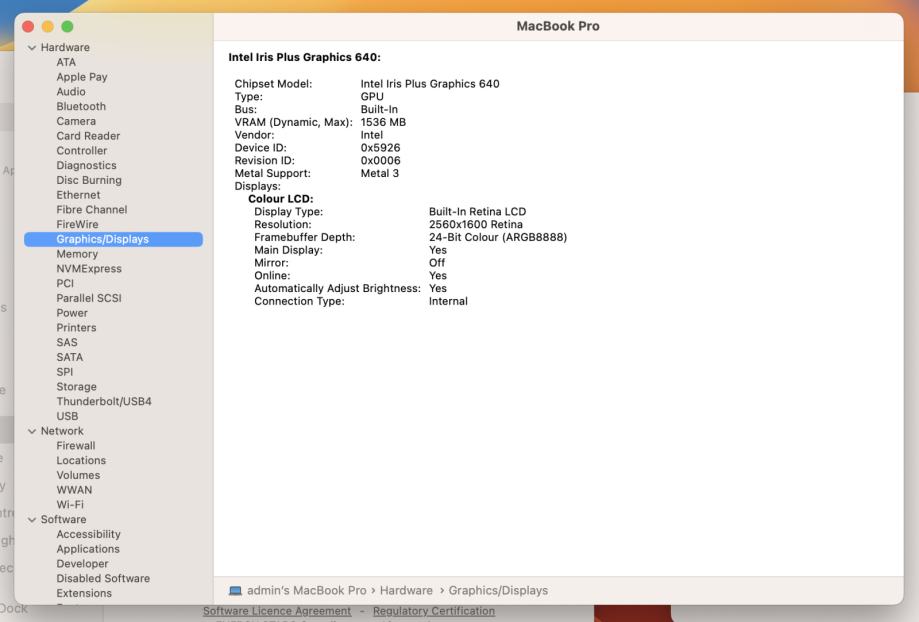The width and height of the screenshot is (919, 622).
Task: Click the Intel Iris Plus Graphics 640 heading
Action: click(304, 57)
